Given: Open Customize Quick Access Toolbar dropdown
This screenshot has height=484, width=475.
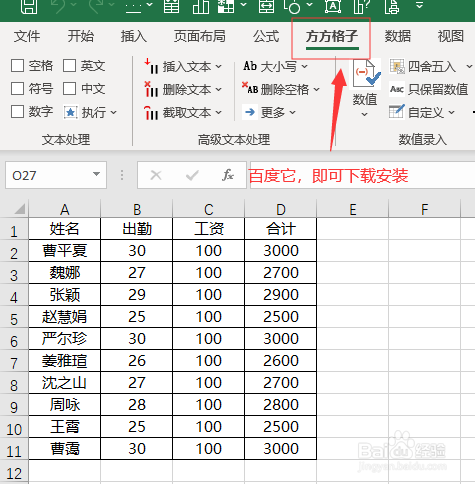Looking at the screenshot, I should [419, 5].
